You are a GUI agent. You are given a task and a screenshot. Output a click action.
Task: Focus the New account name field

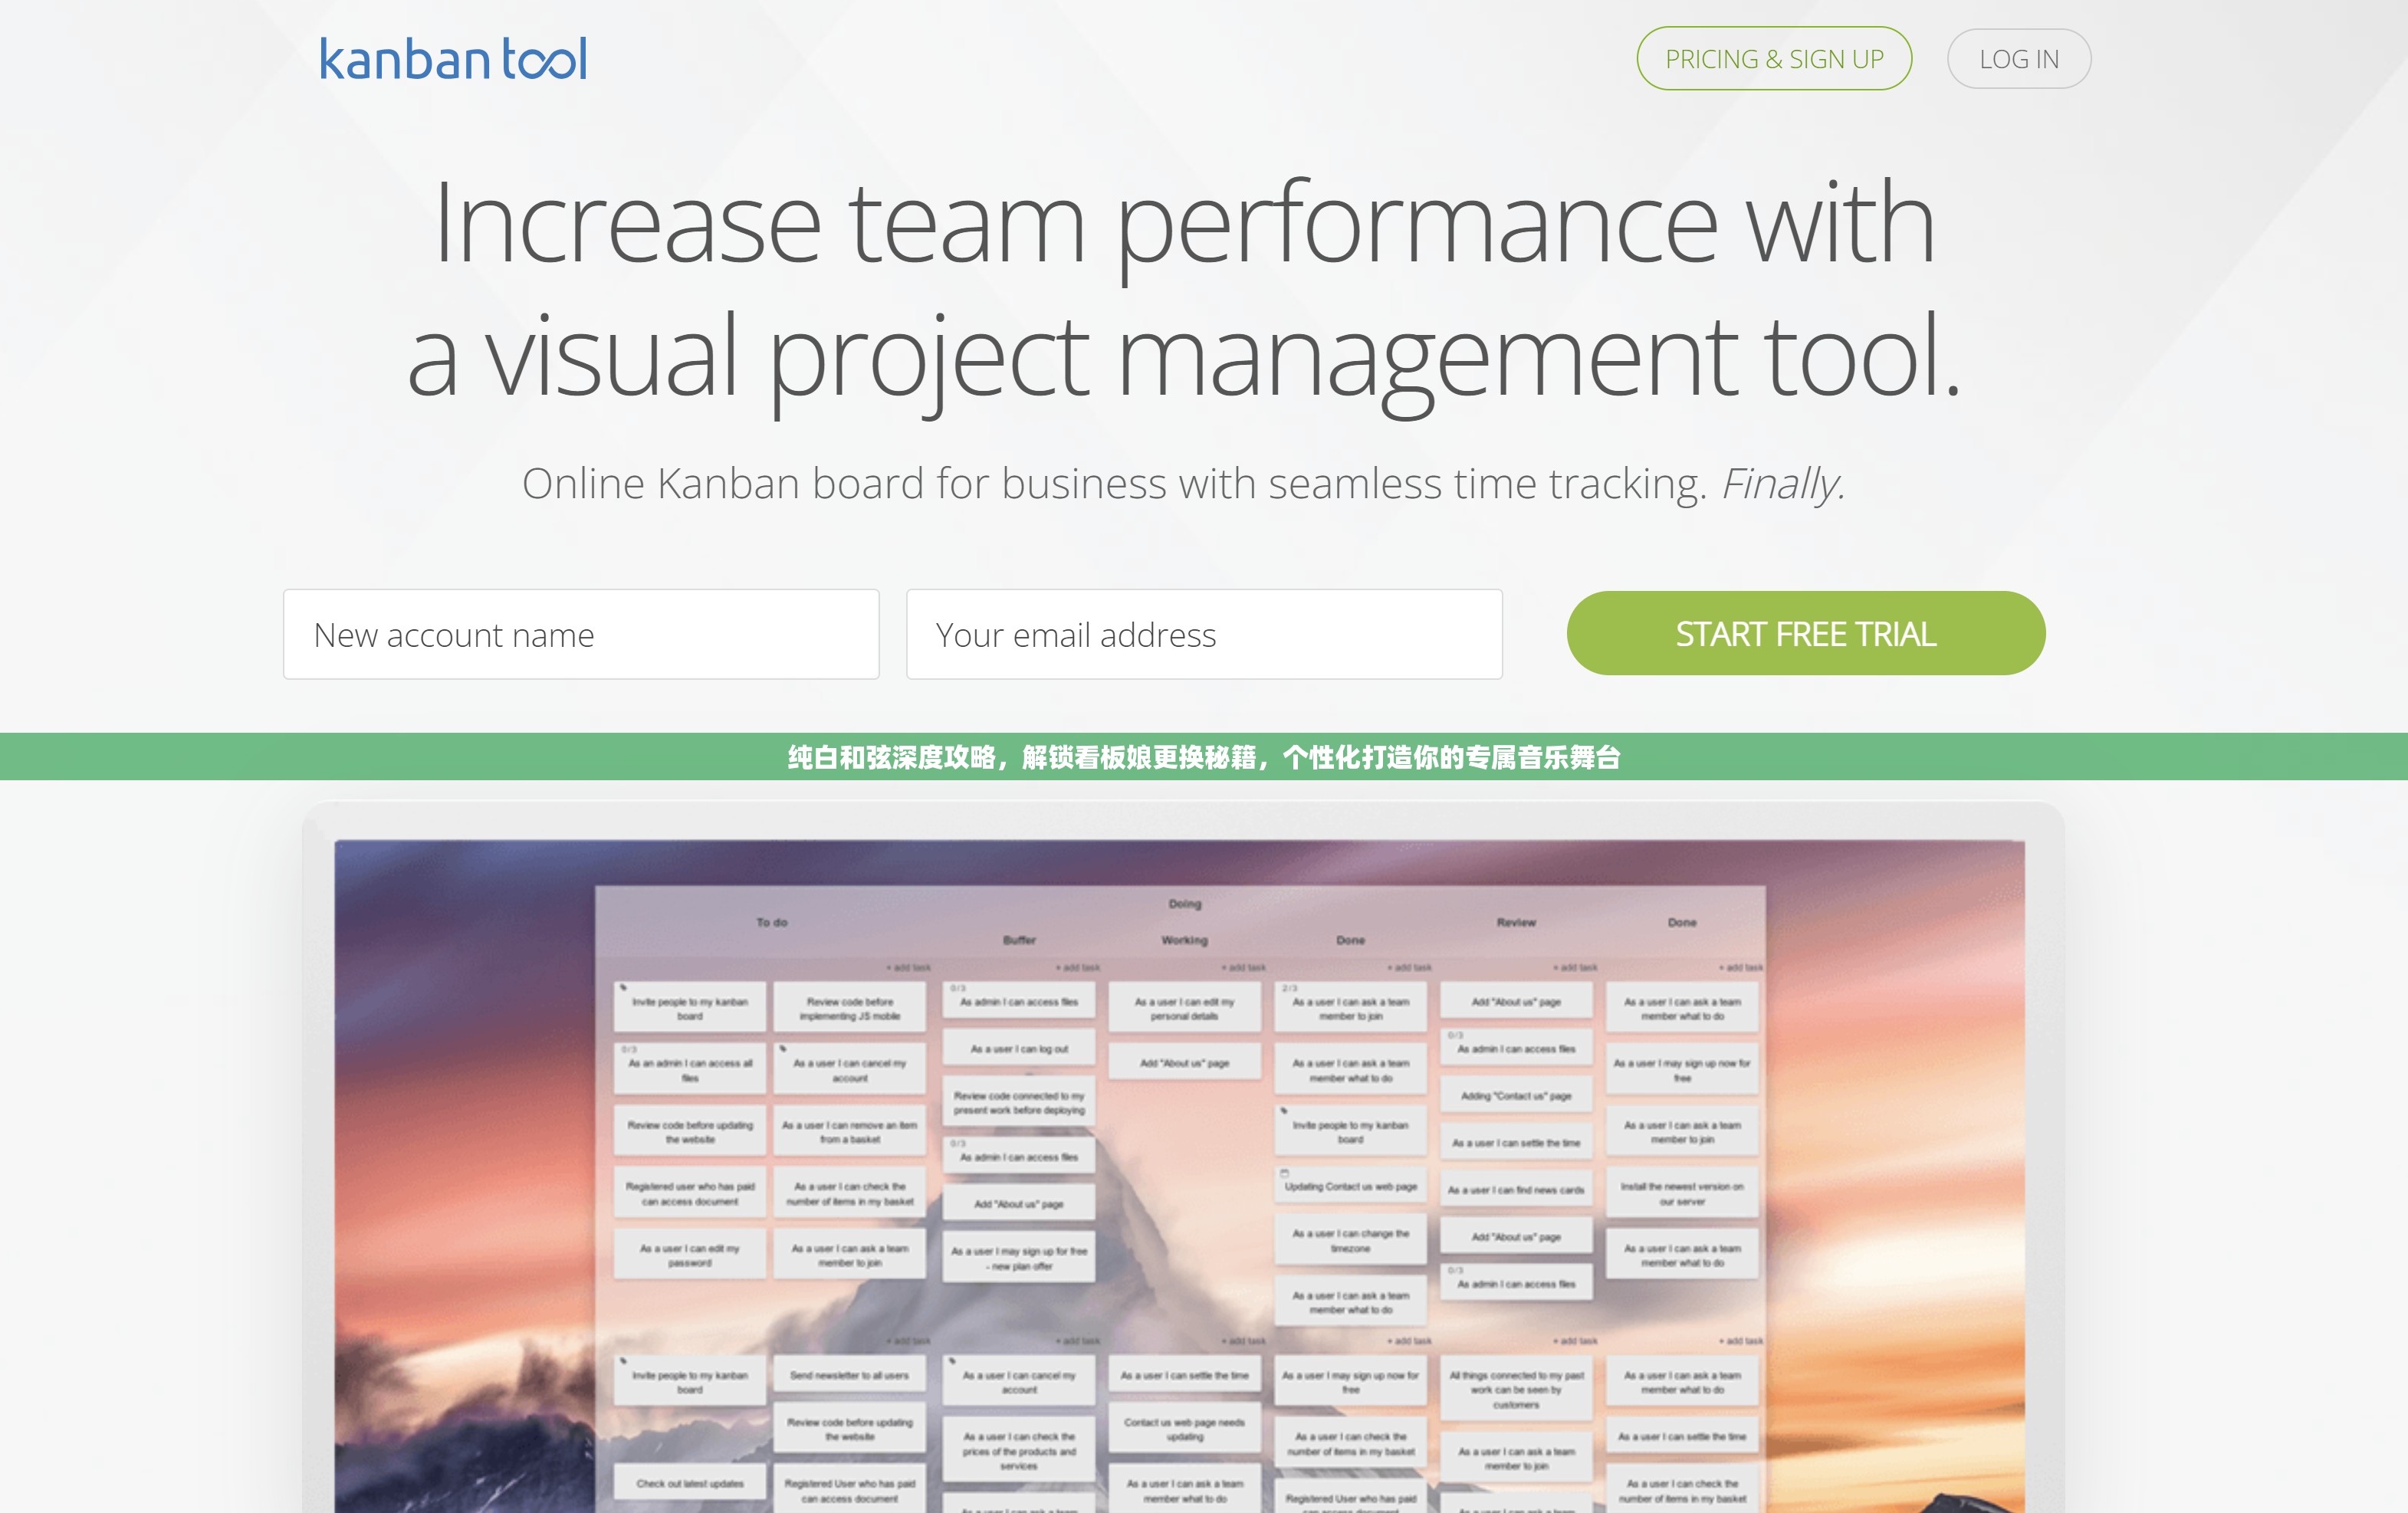coord(580,634)
